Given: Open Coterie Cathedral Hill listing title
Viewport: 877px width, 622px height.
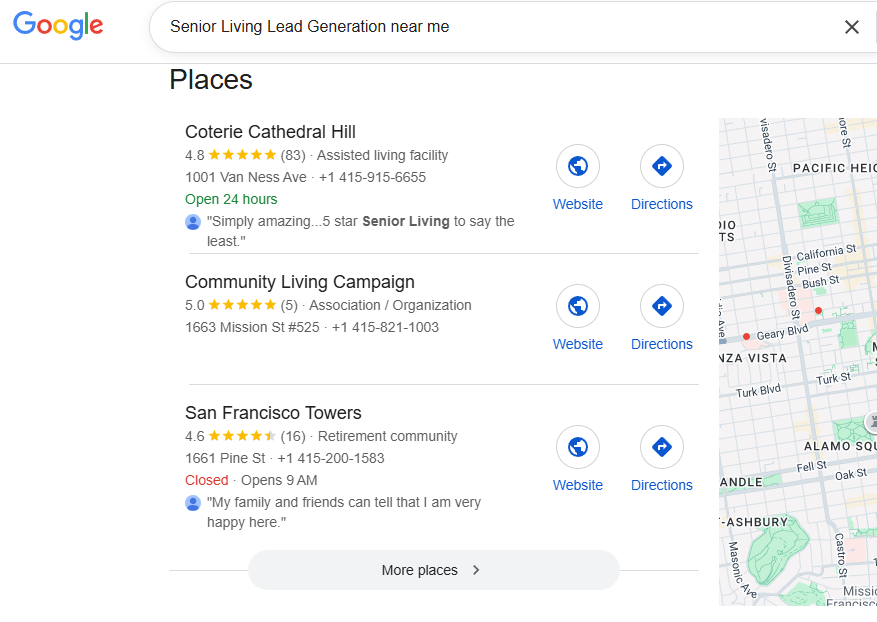Looking at the screenshot, I should 270,132.
